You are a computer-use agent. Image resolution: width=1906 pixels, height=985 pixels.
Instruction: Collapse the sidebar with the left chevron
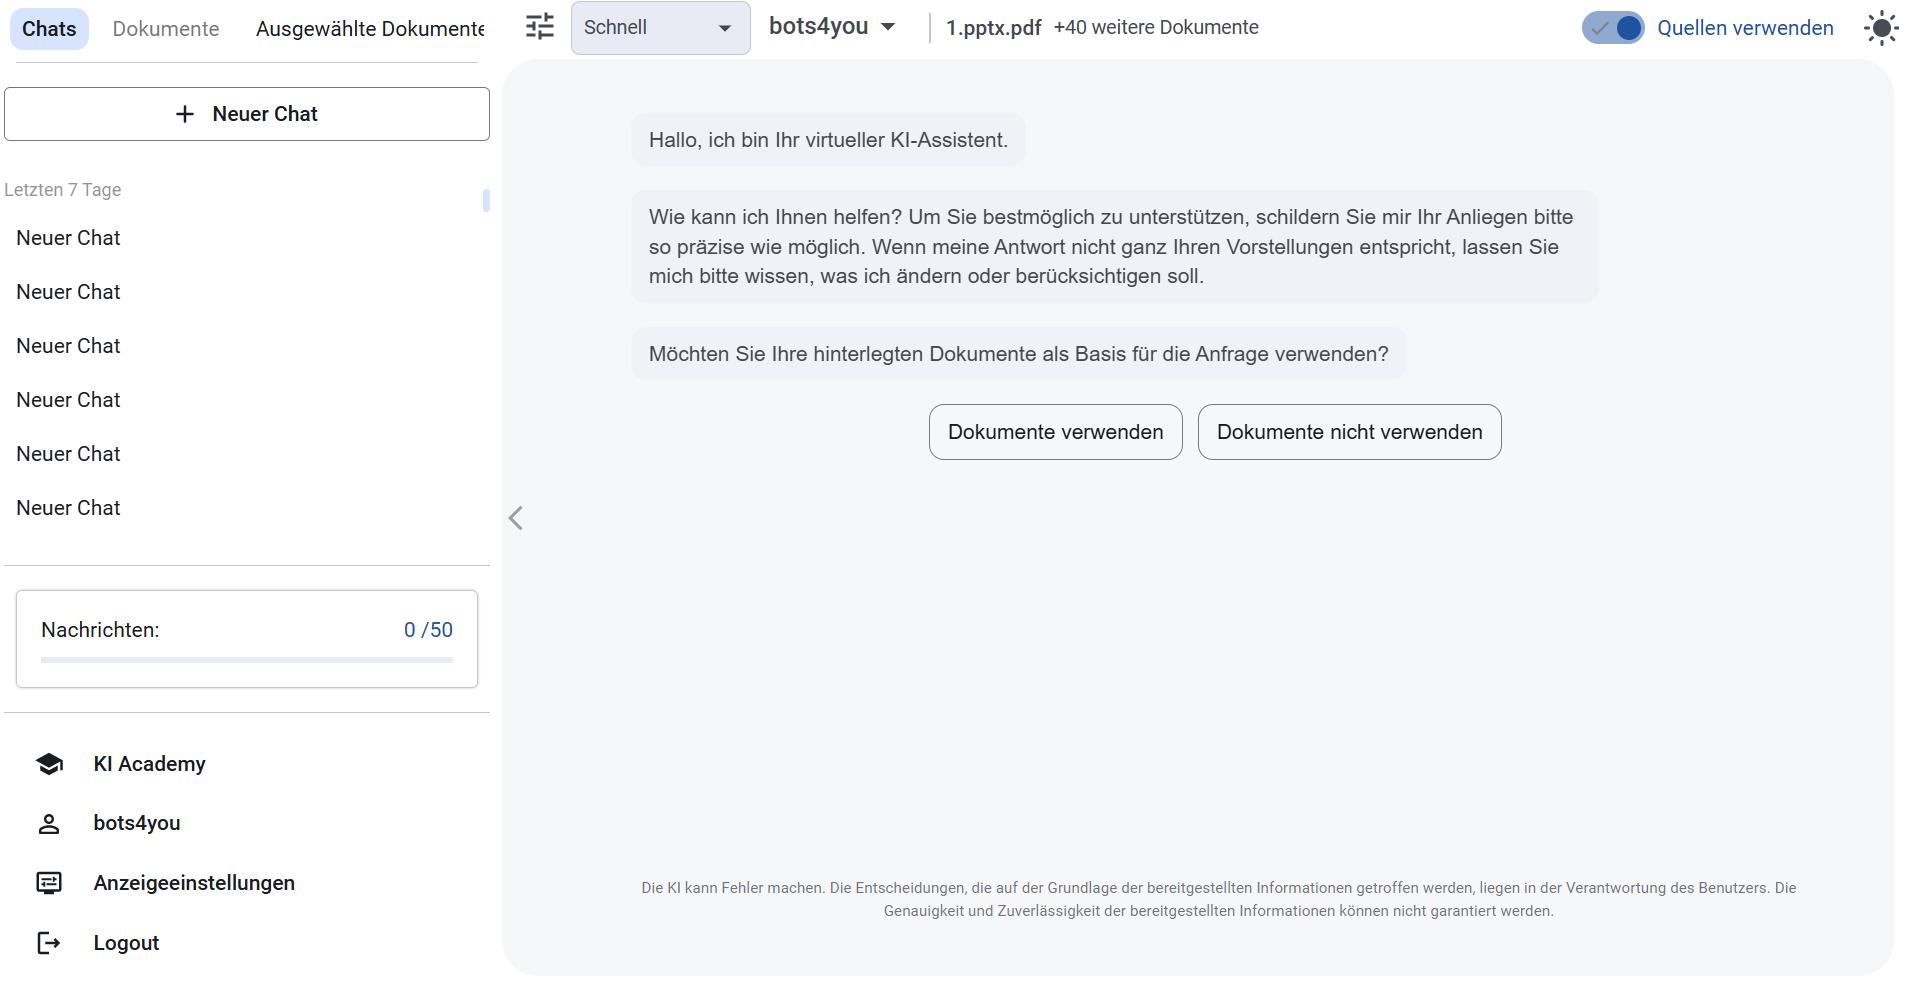click(516, 518)
